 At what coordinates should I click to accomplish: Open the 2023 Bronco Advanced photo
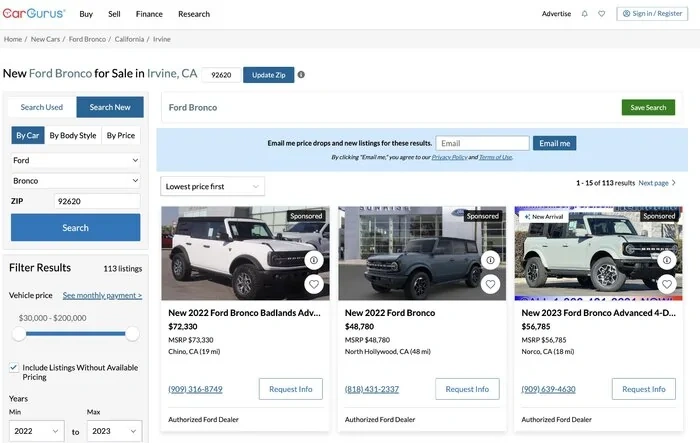[x=598, y=253]
